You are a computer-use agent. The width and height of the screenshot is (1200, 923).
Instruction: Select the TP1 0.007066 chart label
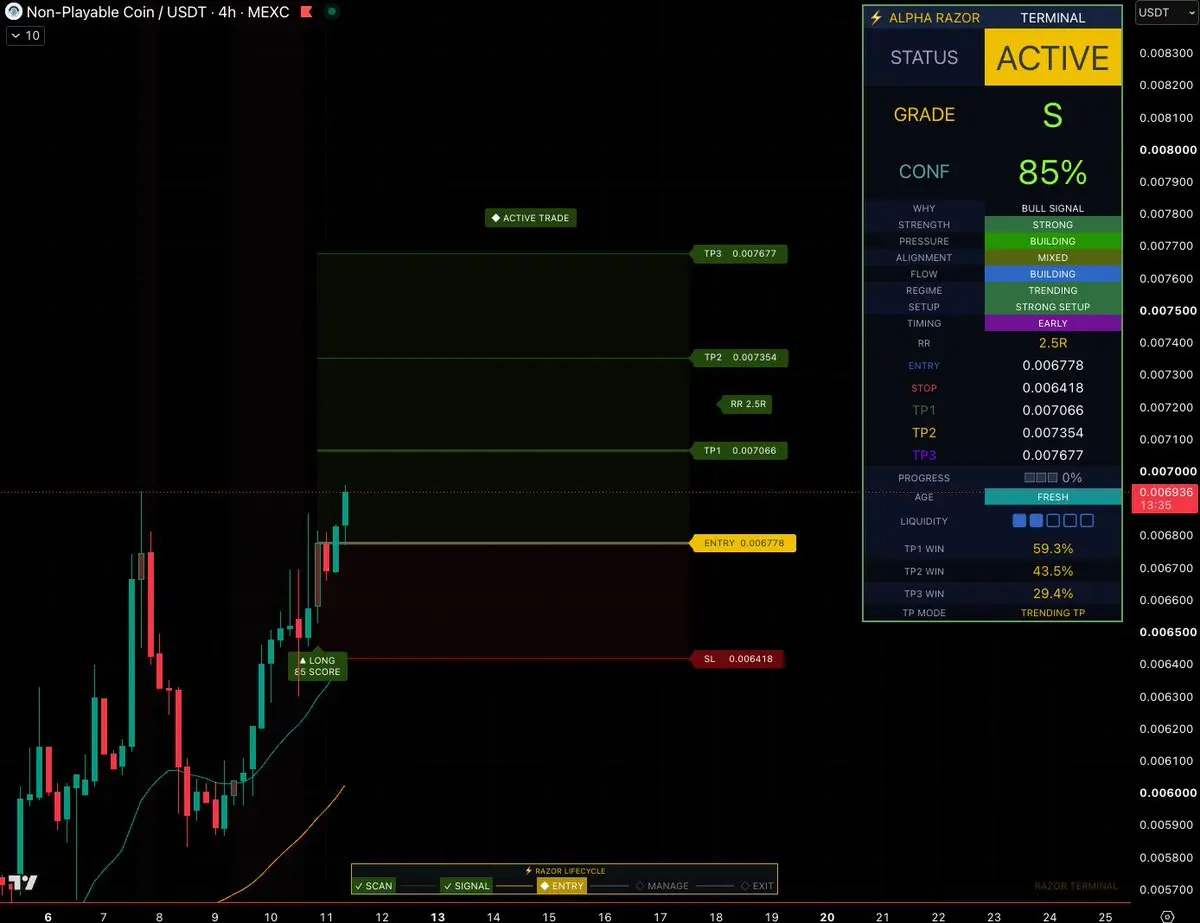pyautogui.click(x=739, y=451)
